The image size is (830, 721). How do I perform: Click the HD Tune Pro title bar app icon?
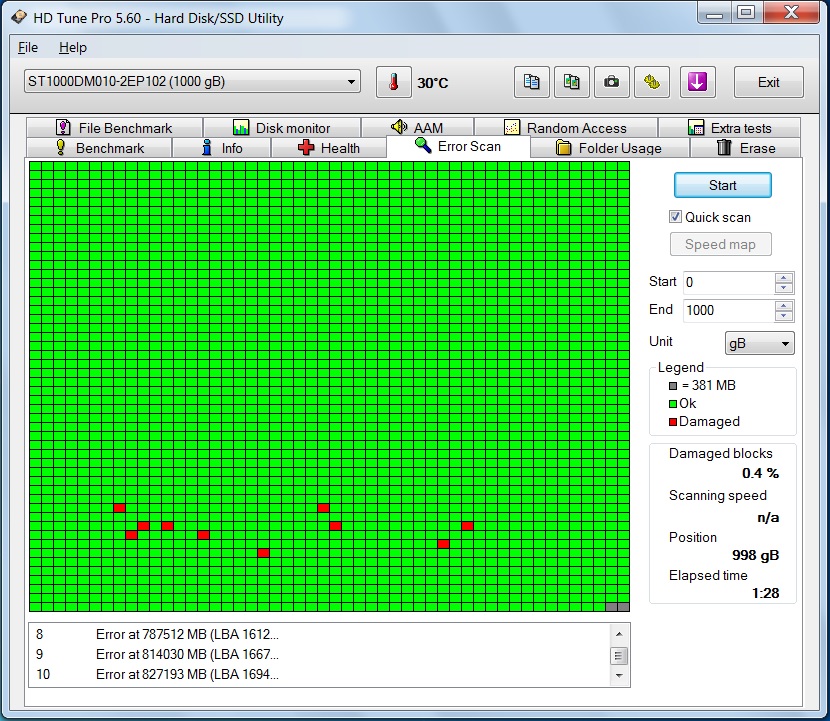coord(19,17)
